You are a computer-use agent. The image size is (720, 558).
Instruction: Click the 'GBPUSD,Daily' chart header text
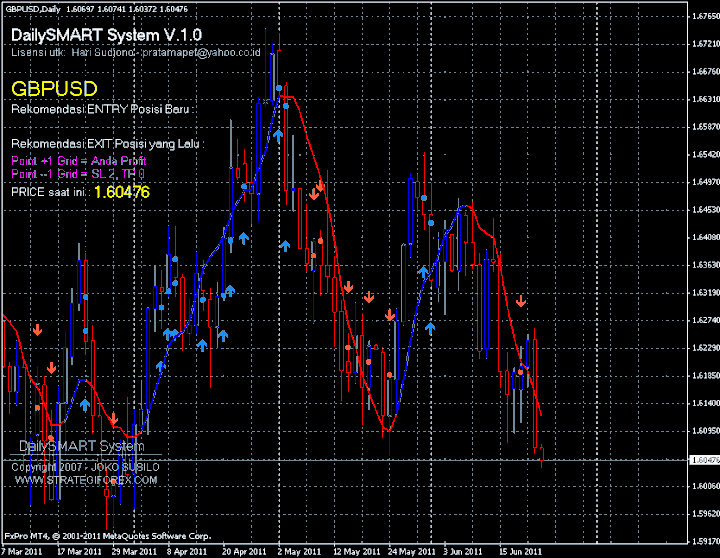coord(33,9)
